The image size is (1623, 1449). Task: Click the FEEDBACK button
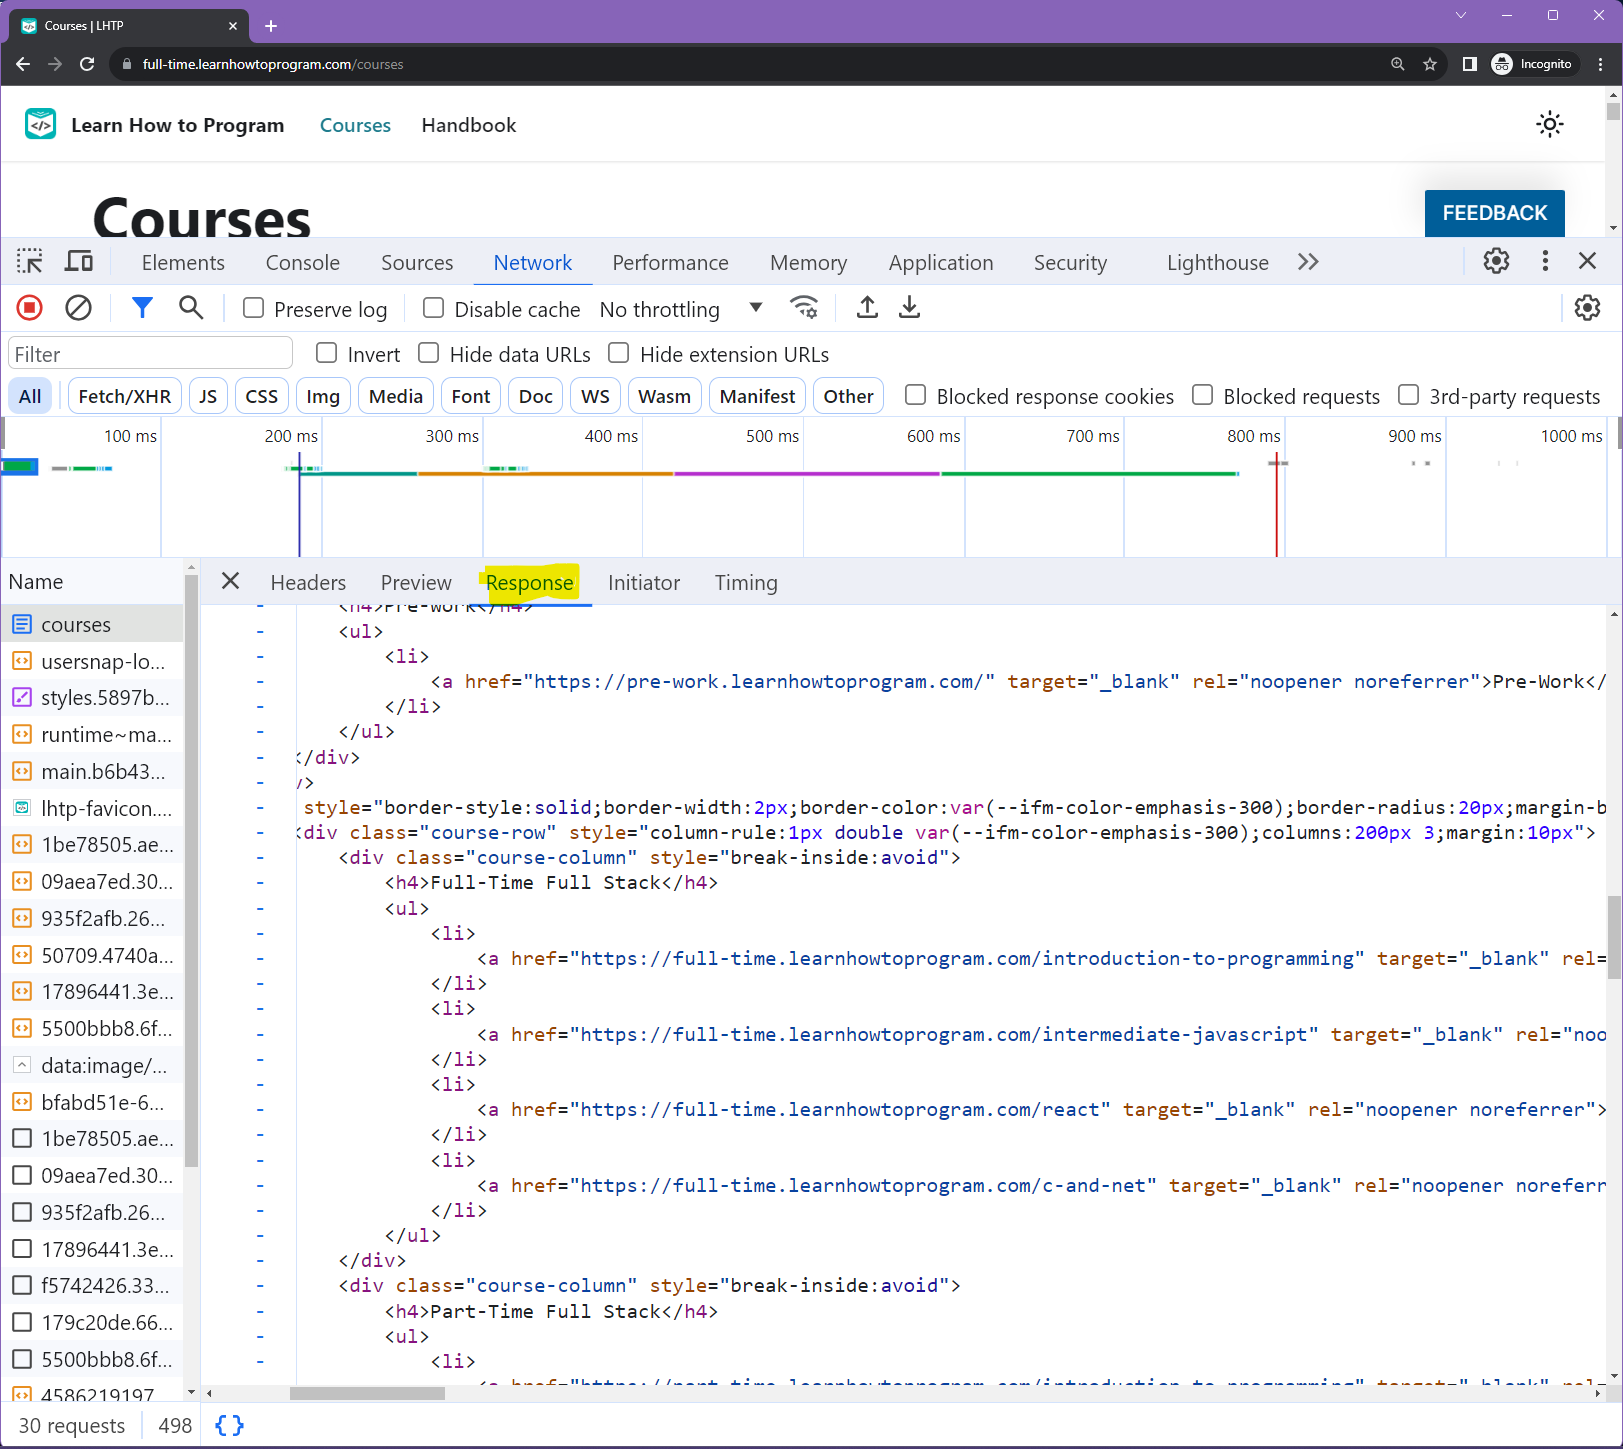1494,213
